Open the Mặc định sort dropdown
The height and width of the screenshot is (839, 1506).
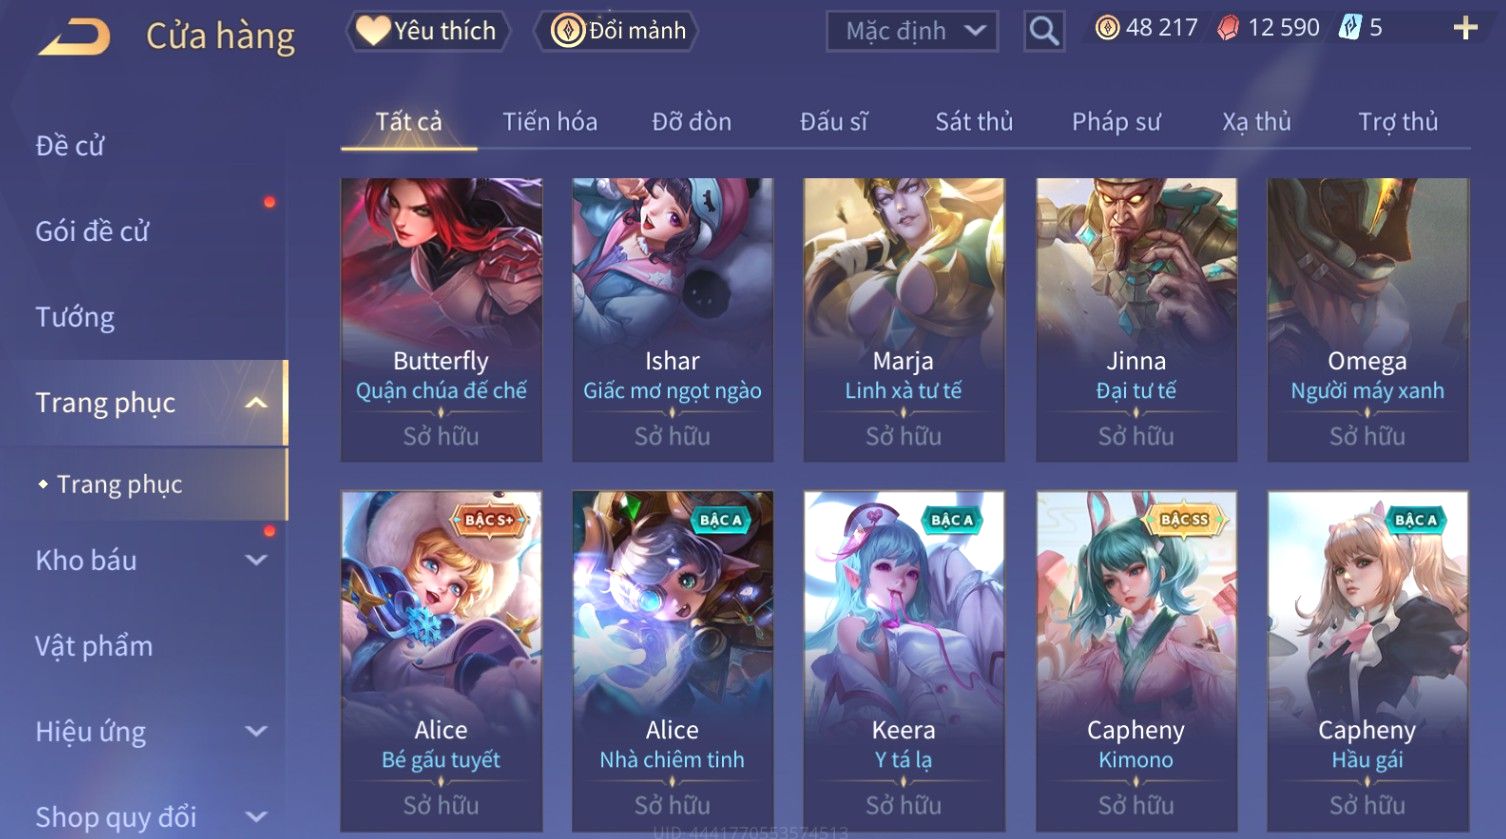point(912,32)
